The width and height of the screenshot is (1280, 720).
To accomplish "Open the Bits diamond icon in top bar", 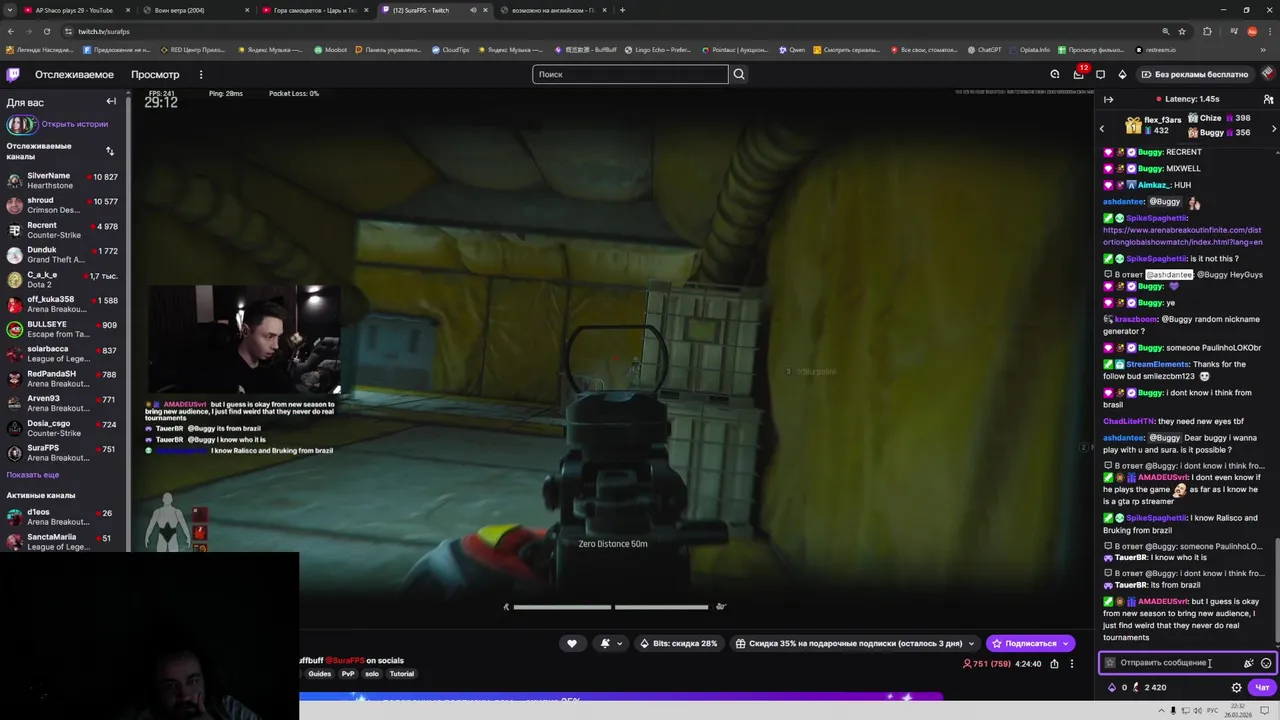I will [1122, 74].
